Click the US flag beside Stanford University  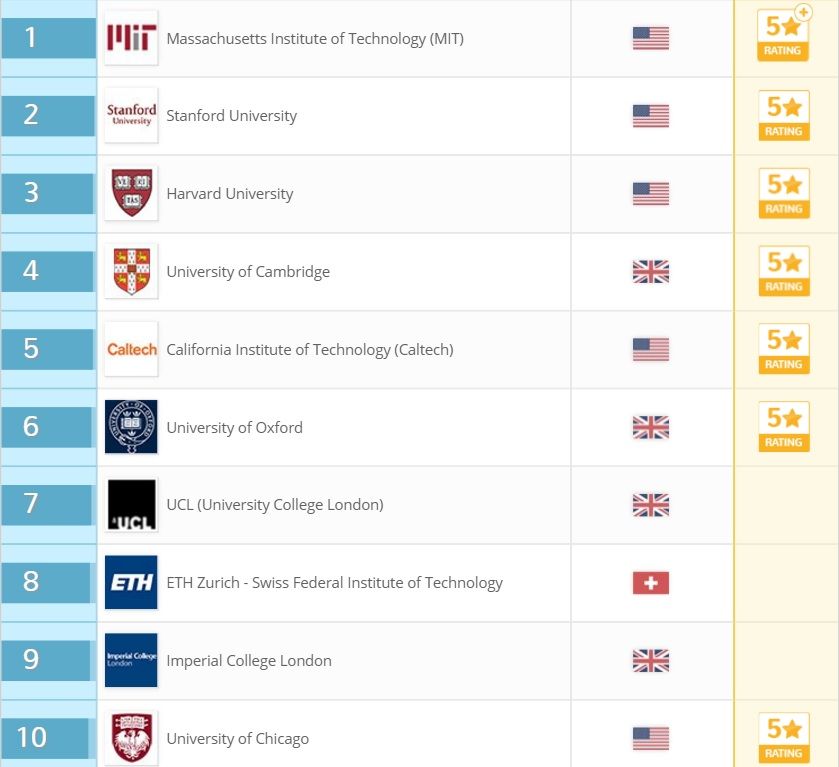pos(650,116)
